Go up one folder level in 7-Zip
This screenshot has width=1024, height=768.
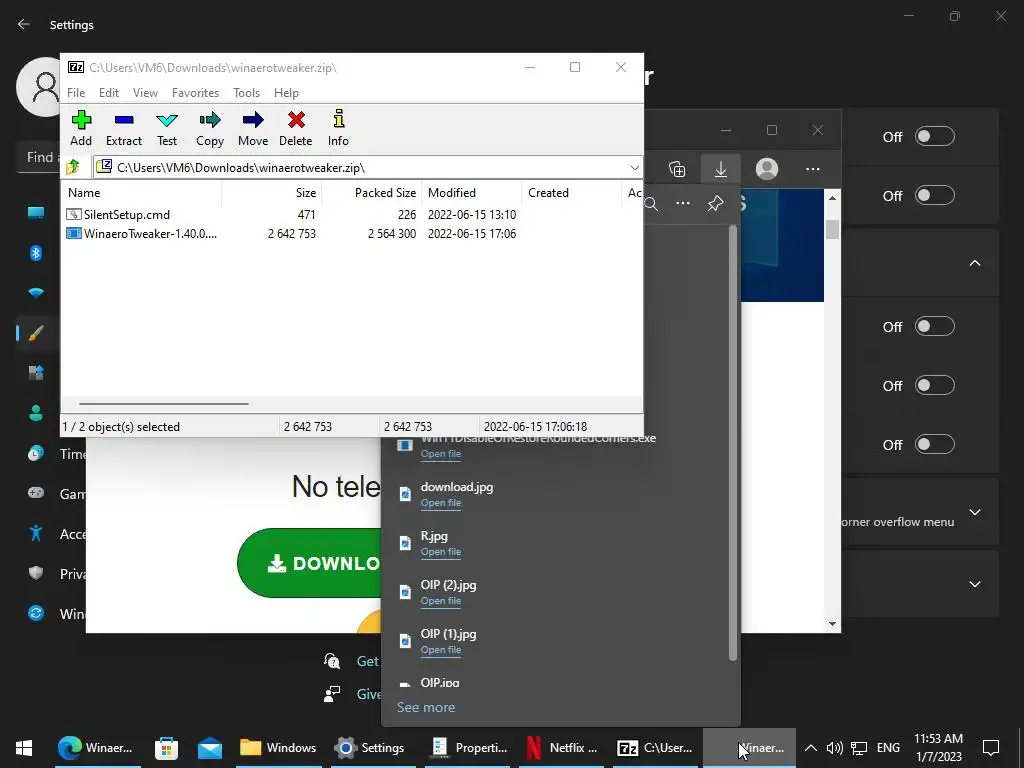click(73, 167)
